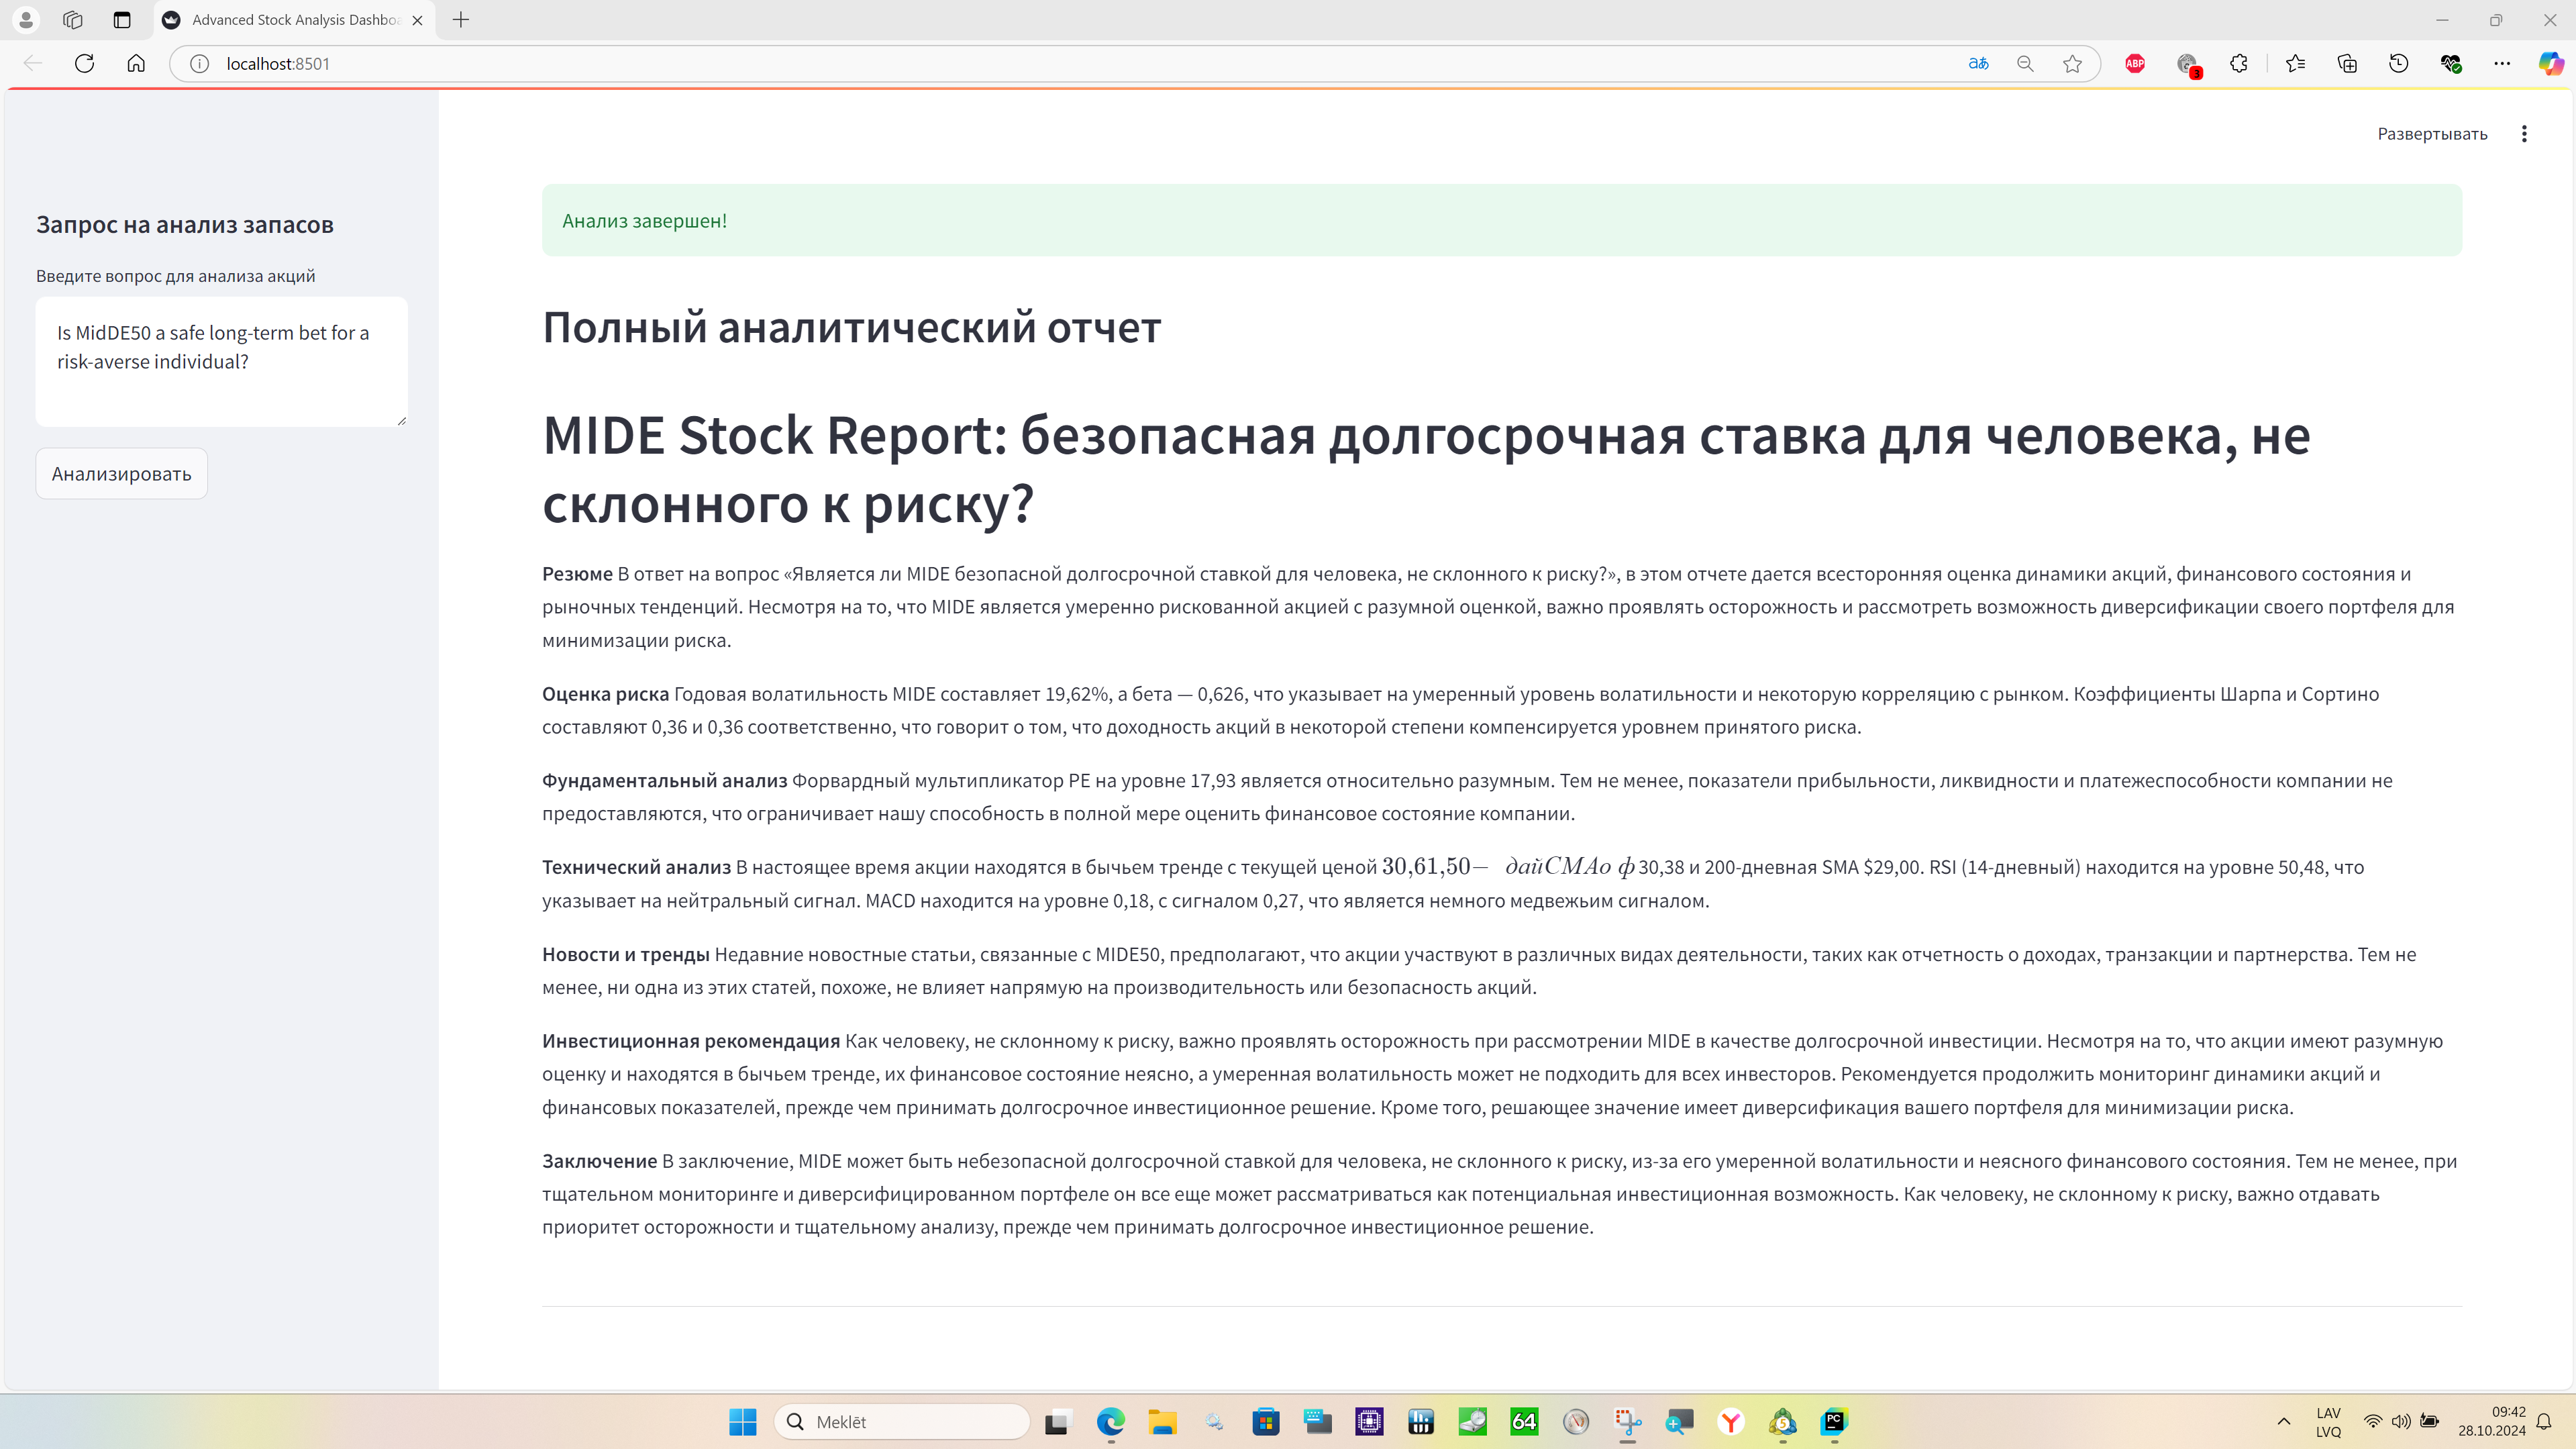Open the Extensions puzzle icon

pos(2239,64)
